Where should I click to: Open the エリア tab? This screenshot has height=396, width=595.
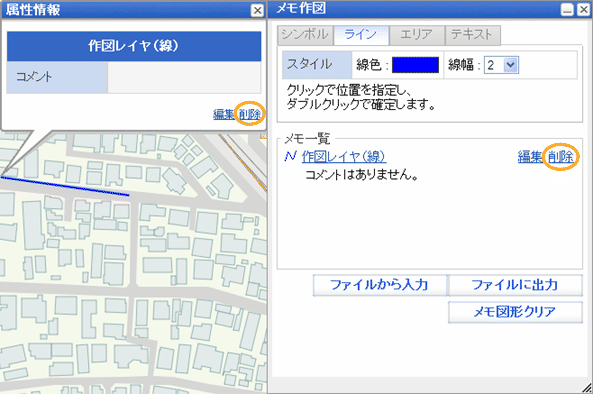pos(416,35)
